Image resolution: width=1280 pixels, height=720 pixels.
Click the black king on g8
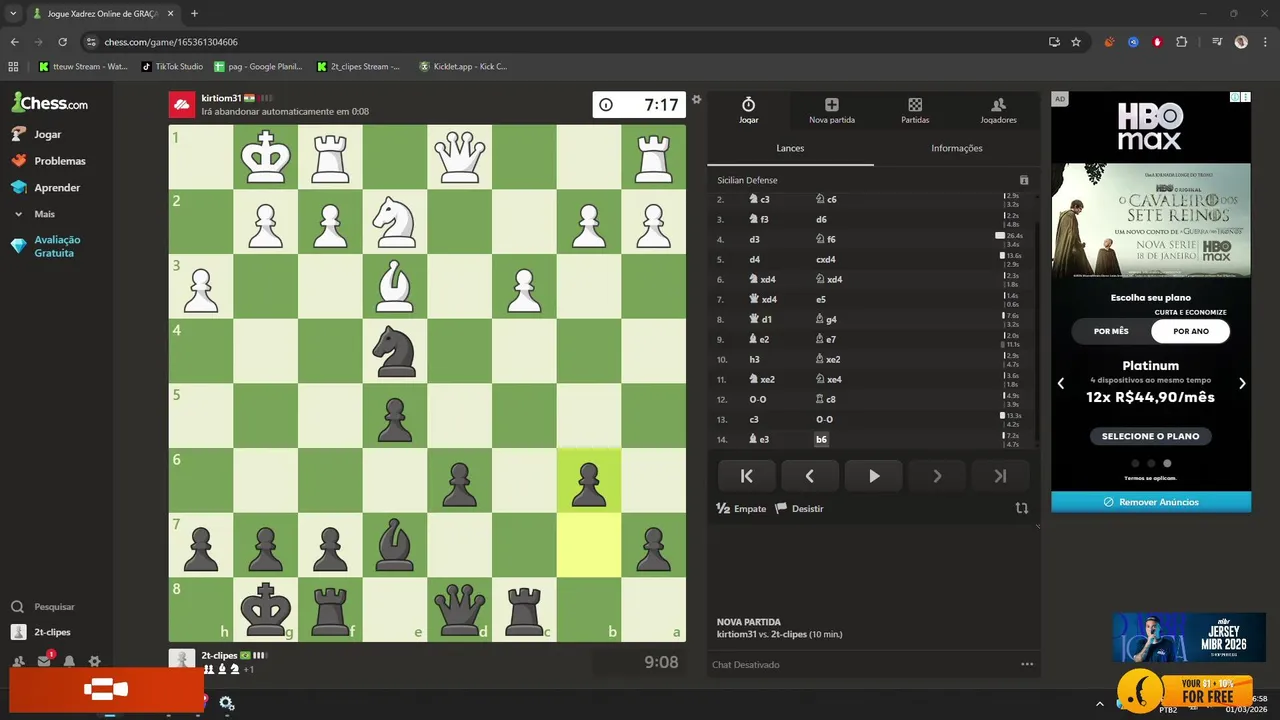point(265,610)
